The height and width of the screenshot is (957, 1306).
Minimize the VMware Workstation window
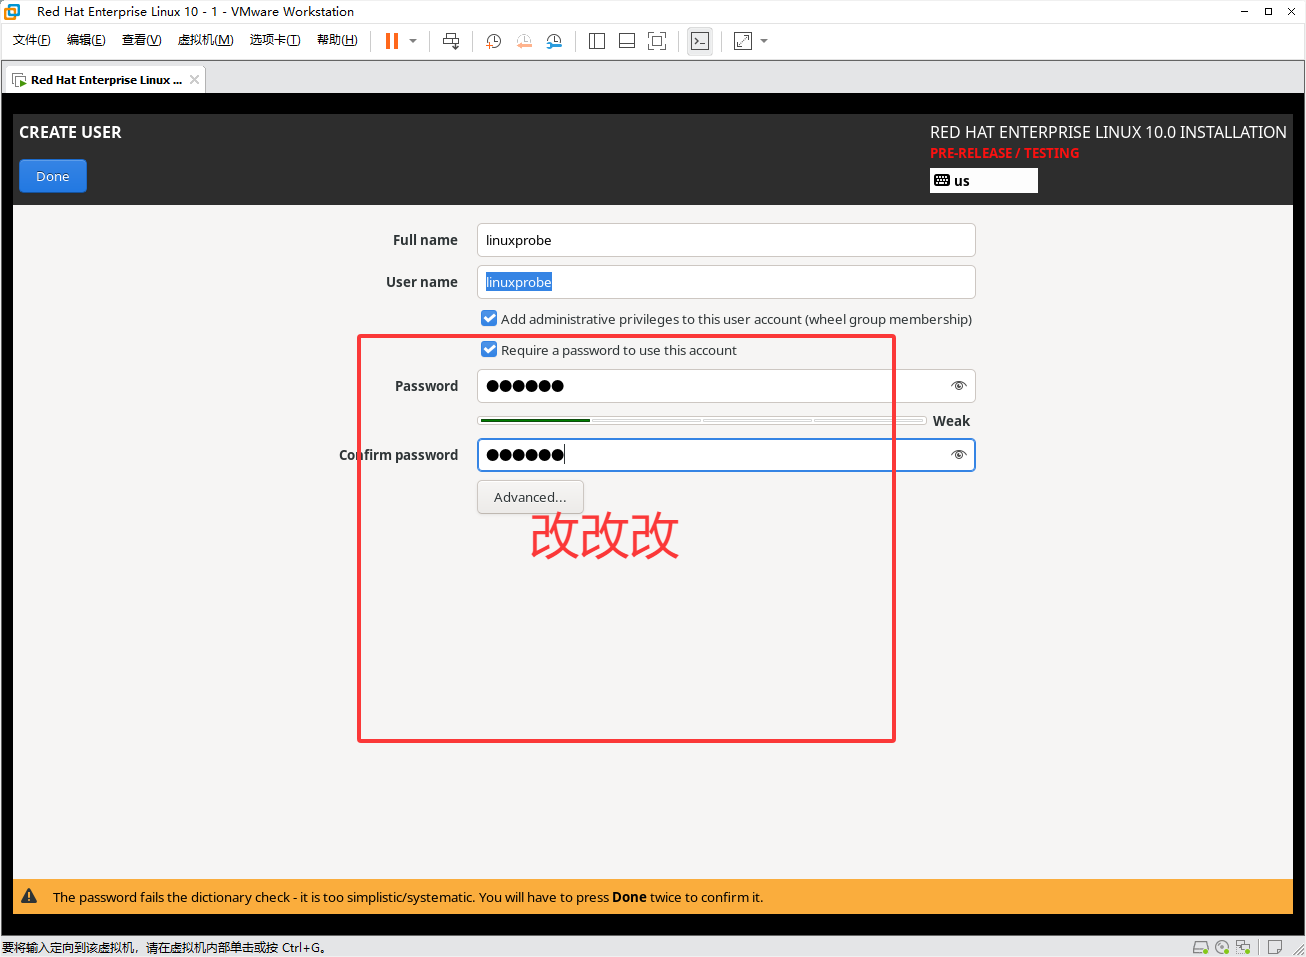coord(1244,11)
